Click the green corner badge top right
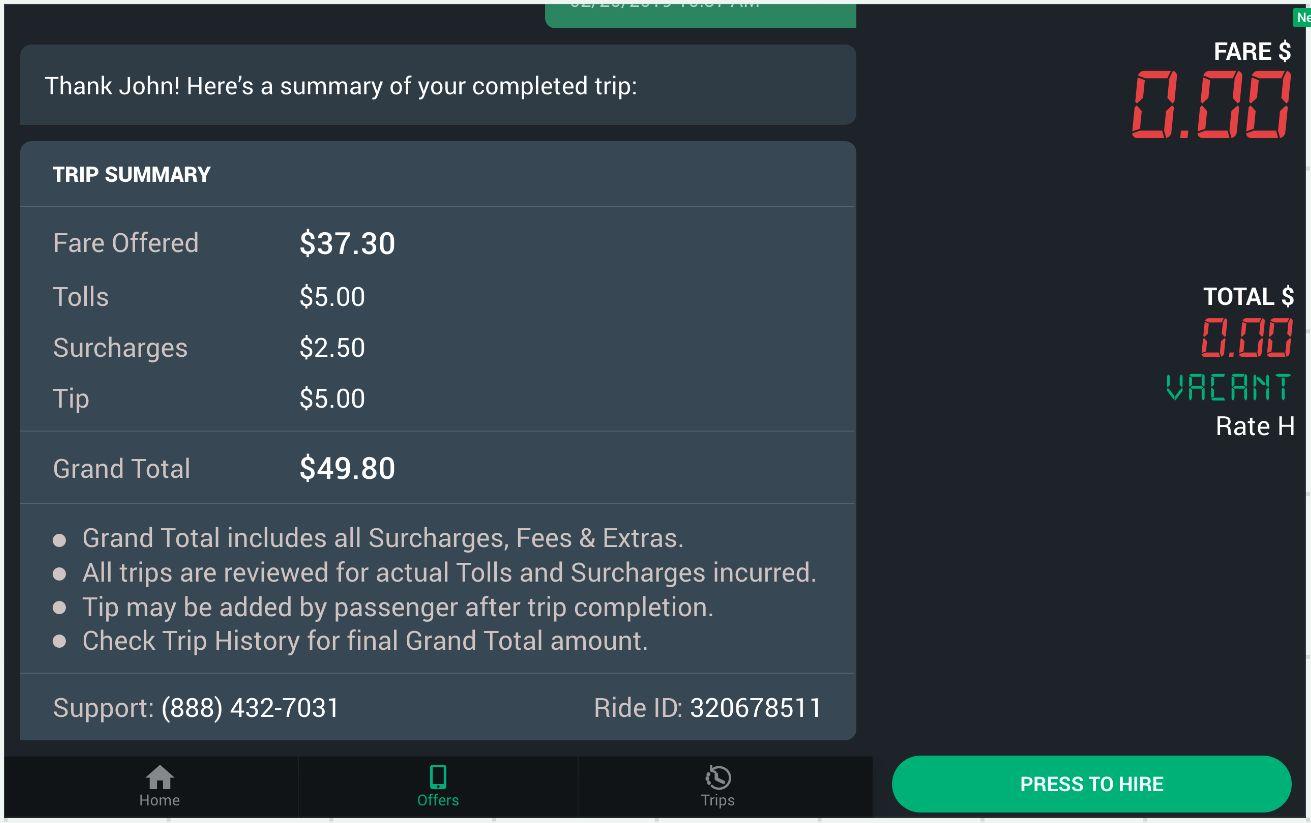This screenshot has width=1311, height=823. pyautogui.click(x=1301, y=17)
